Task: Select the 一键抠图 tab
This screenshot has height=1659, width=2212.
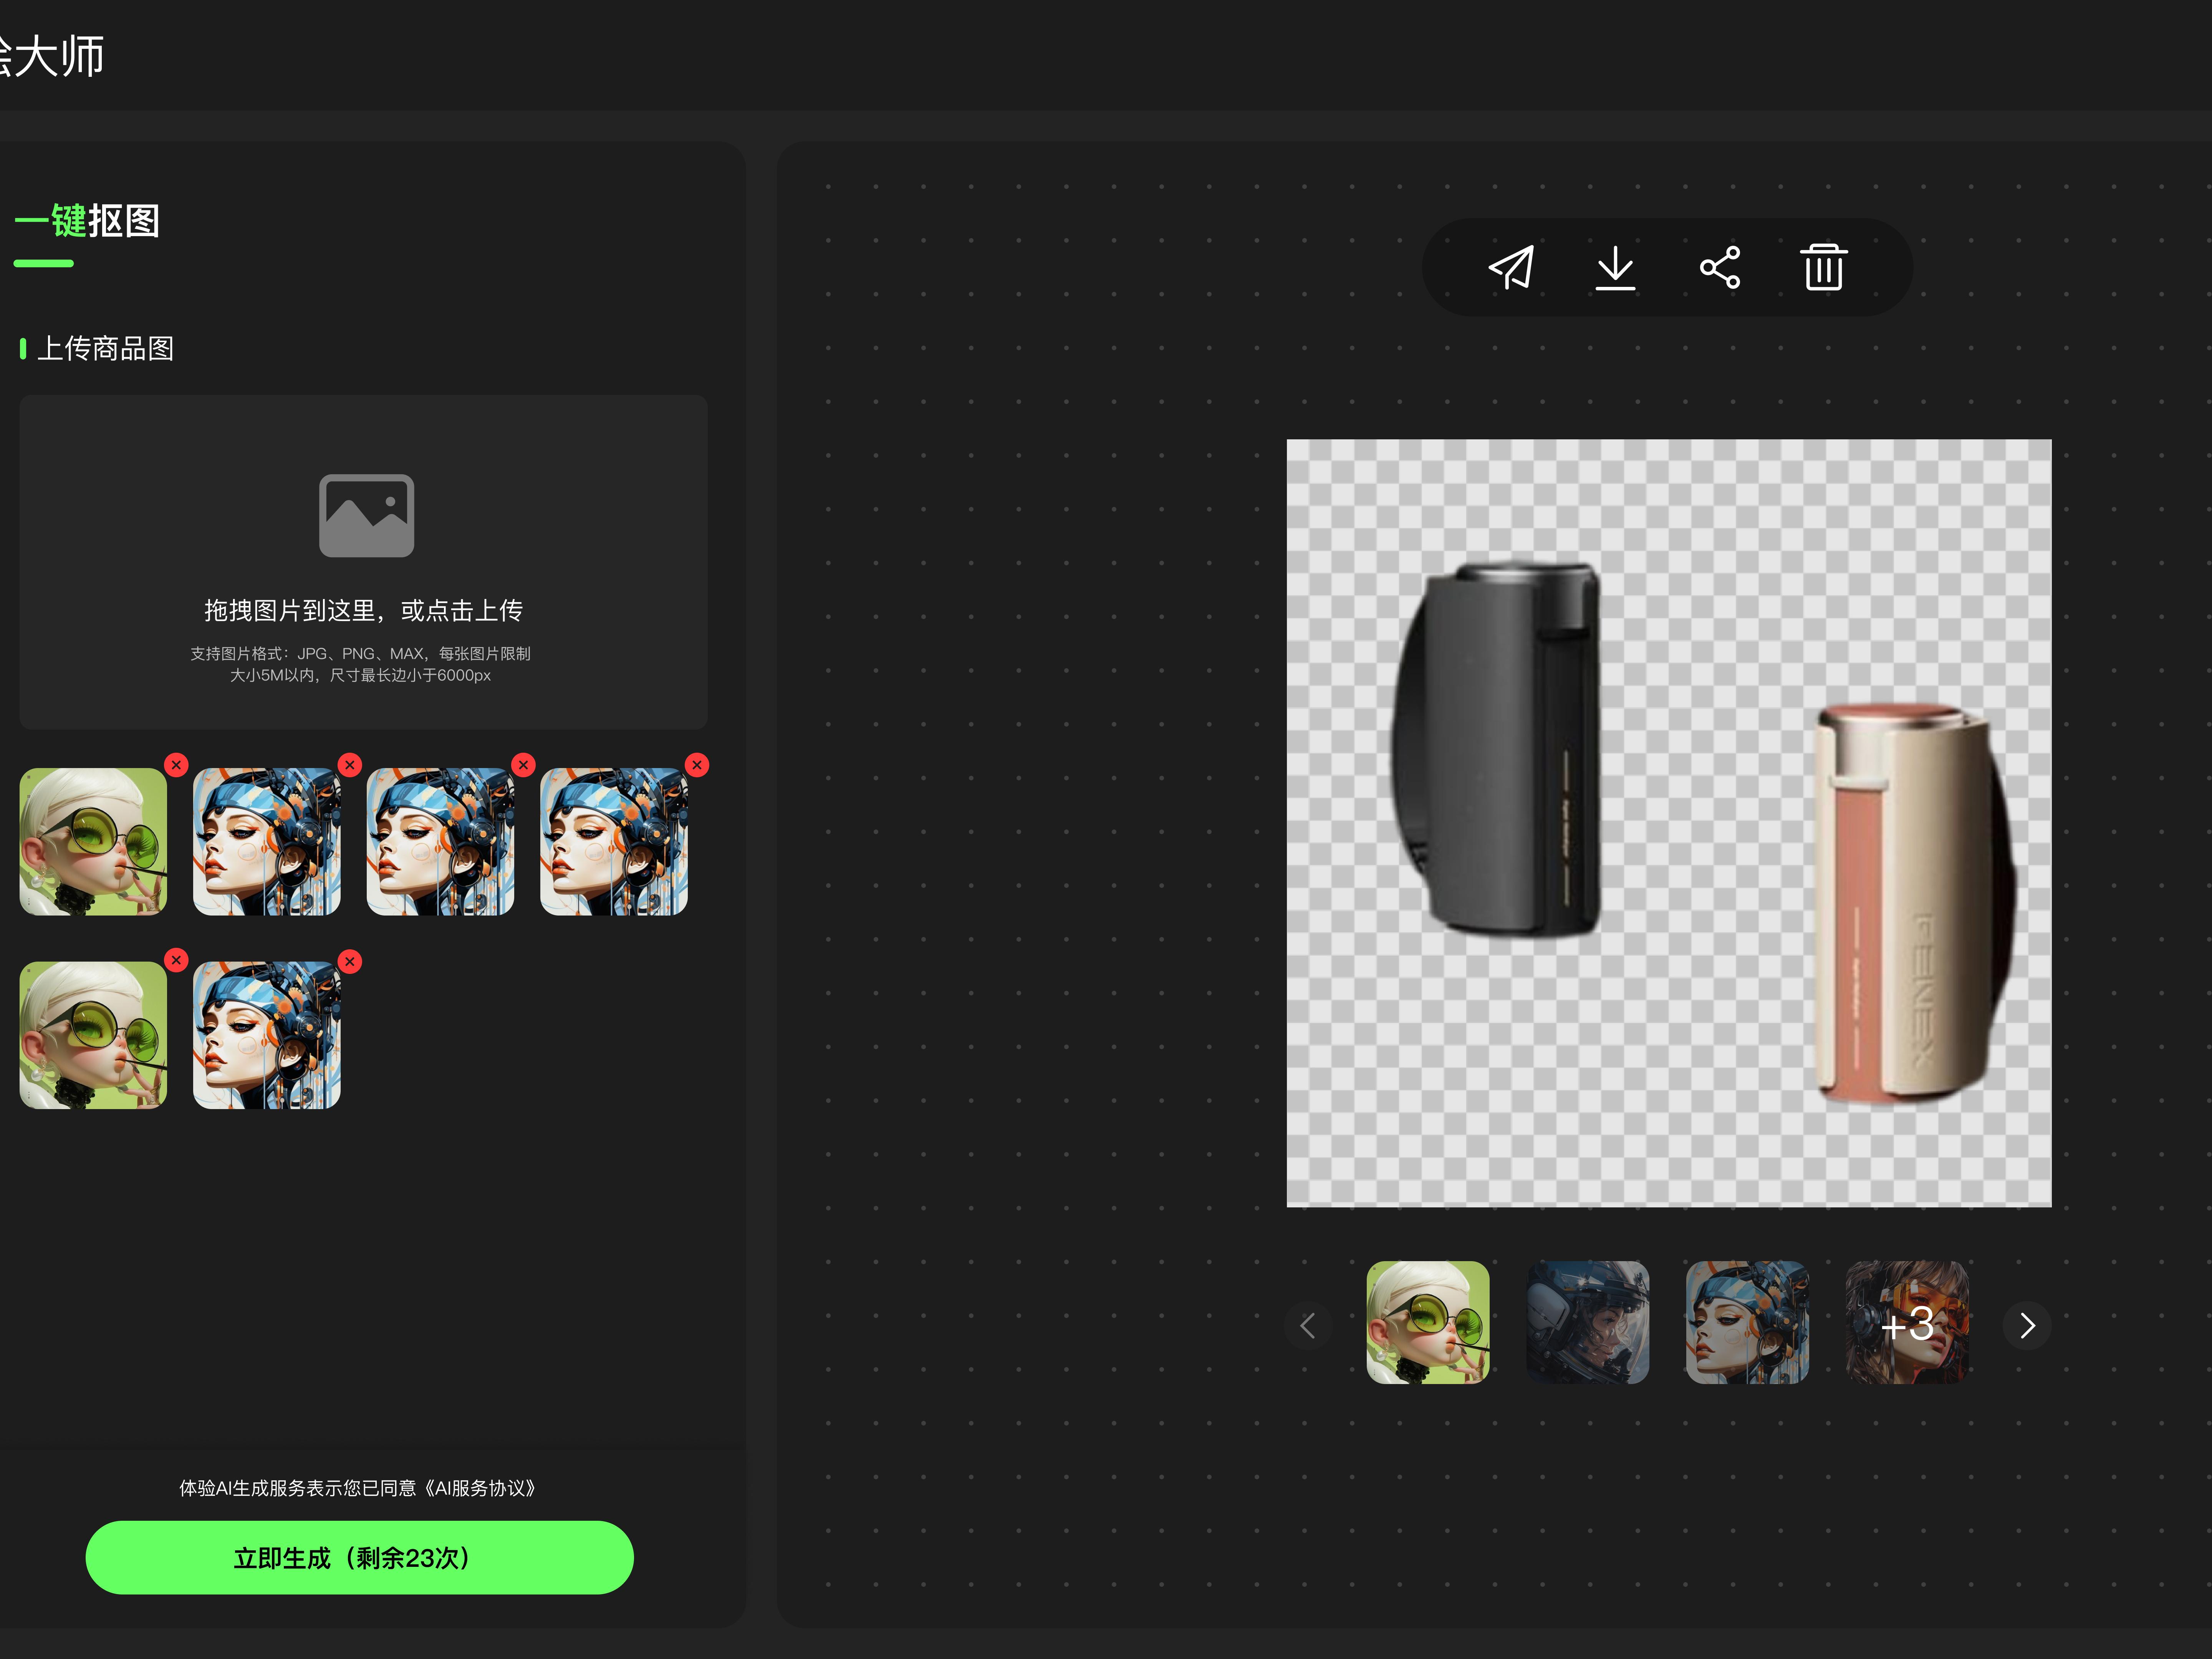Action: (87, 221)
